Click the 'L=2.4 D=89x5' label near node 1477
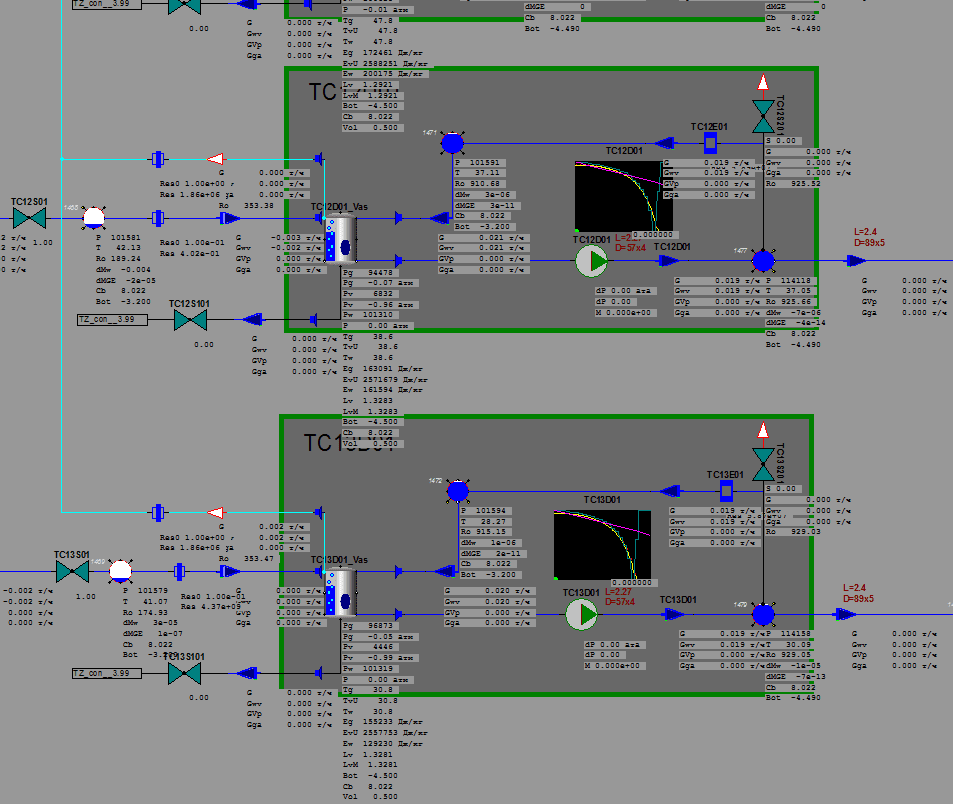Viewport: 953px width, 804px height. point(869,238)
